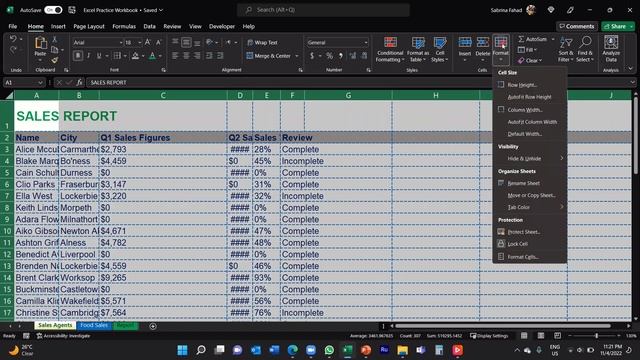The width and height of the screenshot is (640, 360).
Task: Click Accessibility: Investigate in status bar
Action: [63, 336]
